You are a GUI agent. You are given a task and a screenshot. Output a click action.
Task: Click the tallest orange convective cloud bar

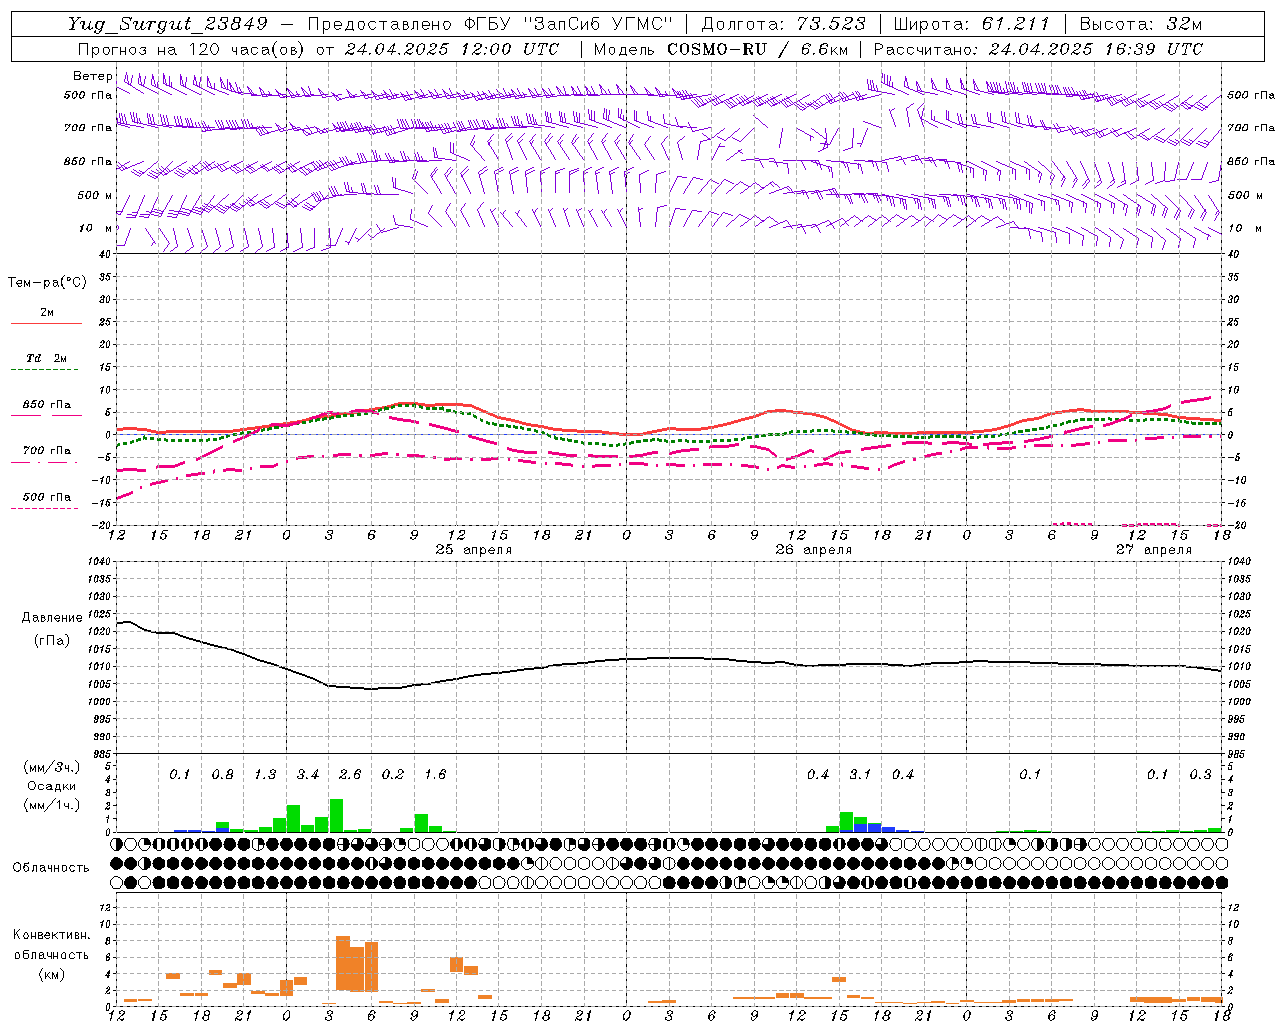click(343, 963)
